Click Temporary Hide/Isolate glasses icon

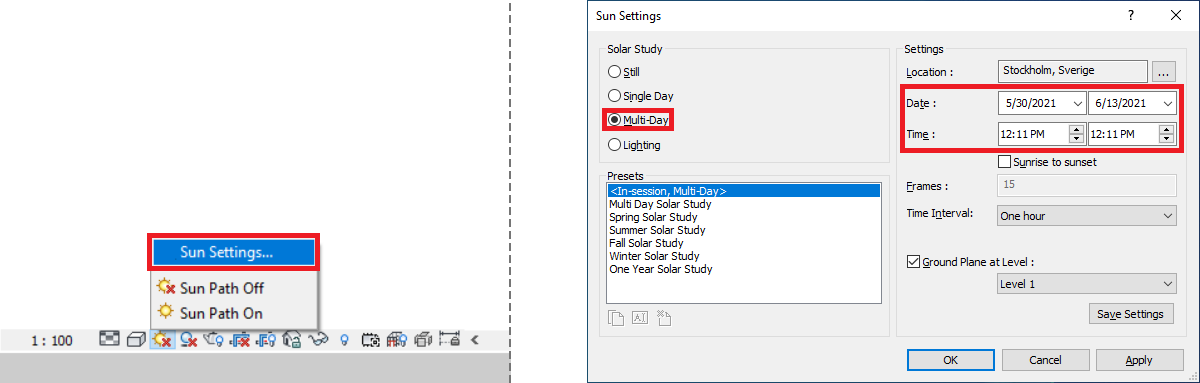[318, 340]
